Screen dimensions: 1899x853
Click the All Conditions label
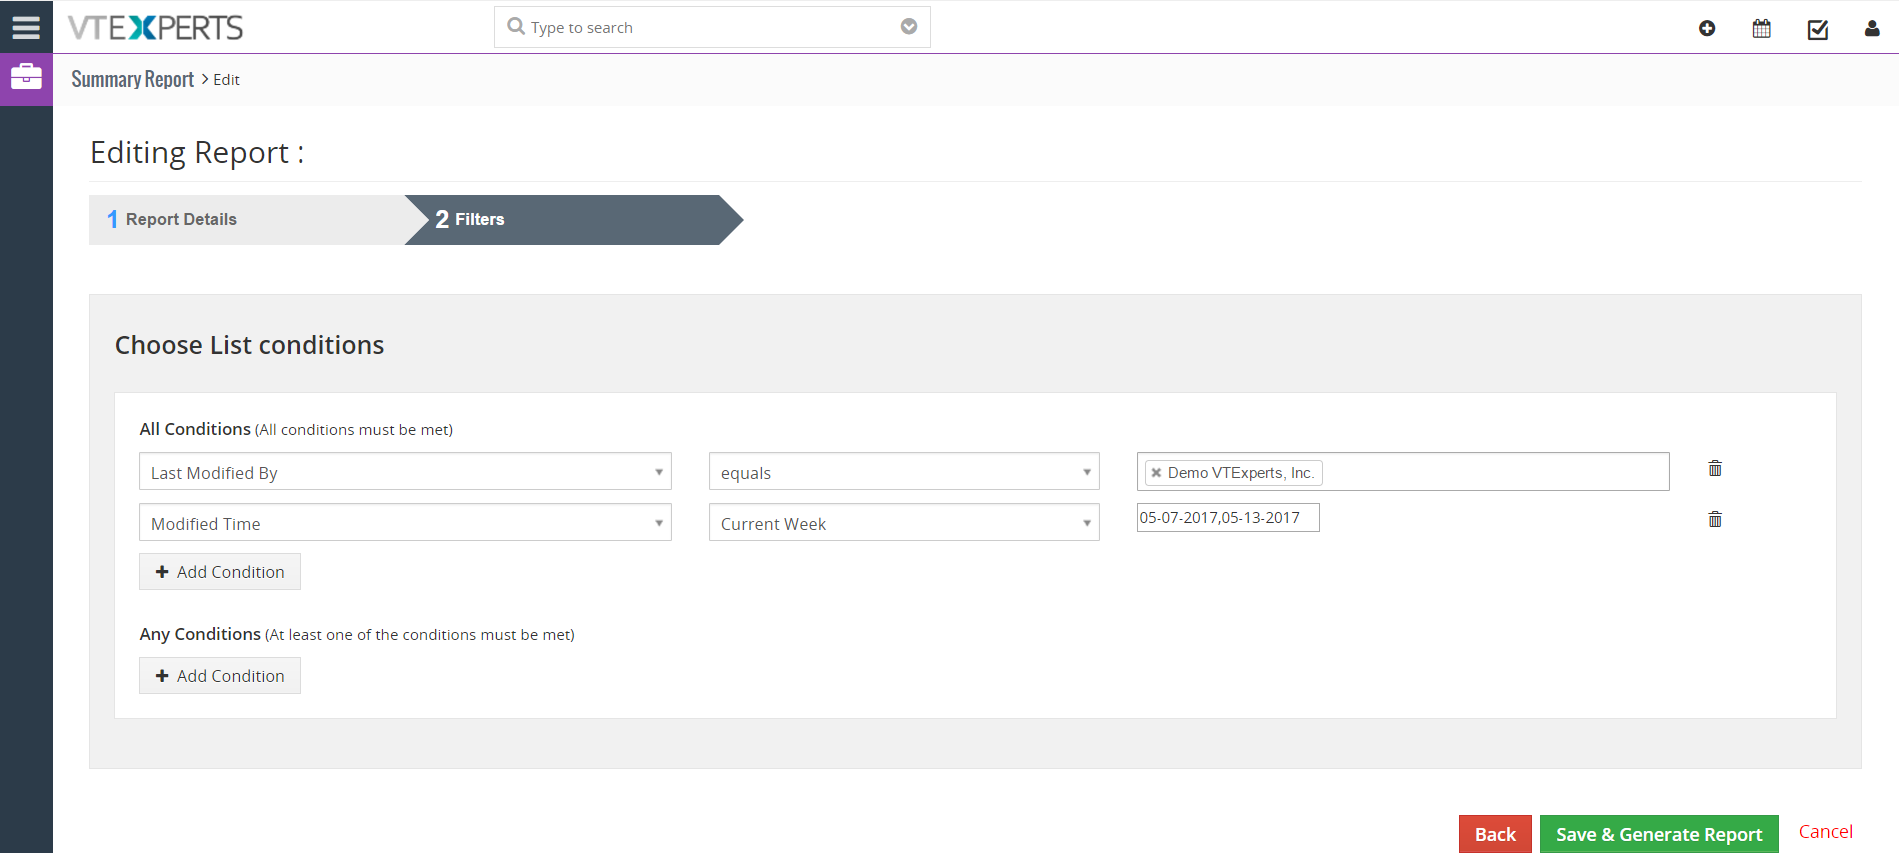coord(195,429)
